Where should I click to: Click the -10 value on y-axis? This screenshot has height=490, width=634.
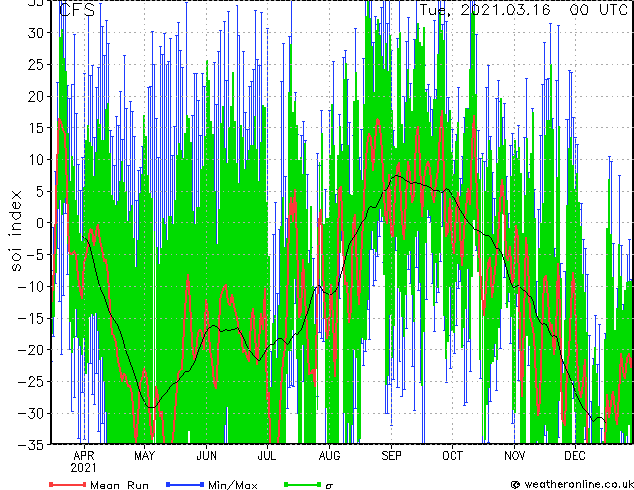(31, 286)
